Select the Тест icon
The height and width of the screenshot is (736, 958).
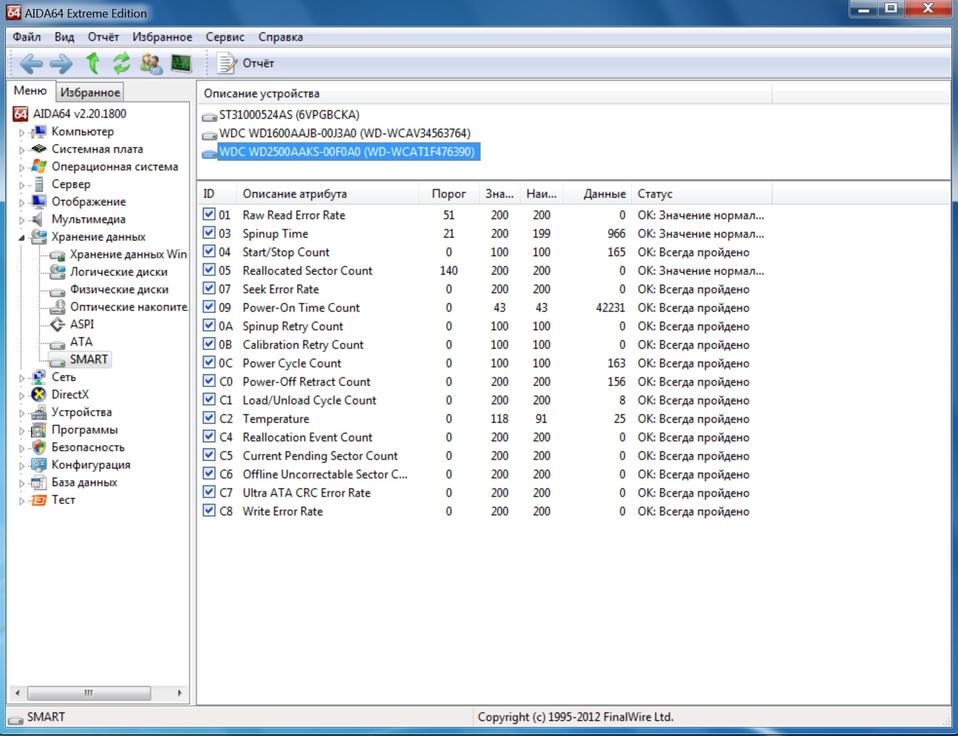pyautogui.click(x=38, y=500)
